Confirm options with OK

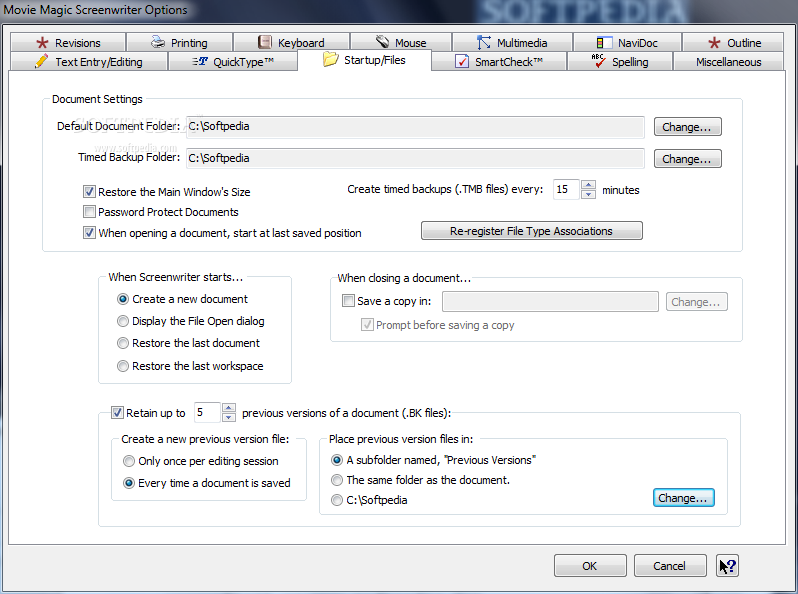point(590,565)
